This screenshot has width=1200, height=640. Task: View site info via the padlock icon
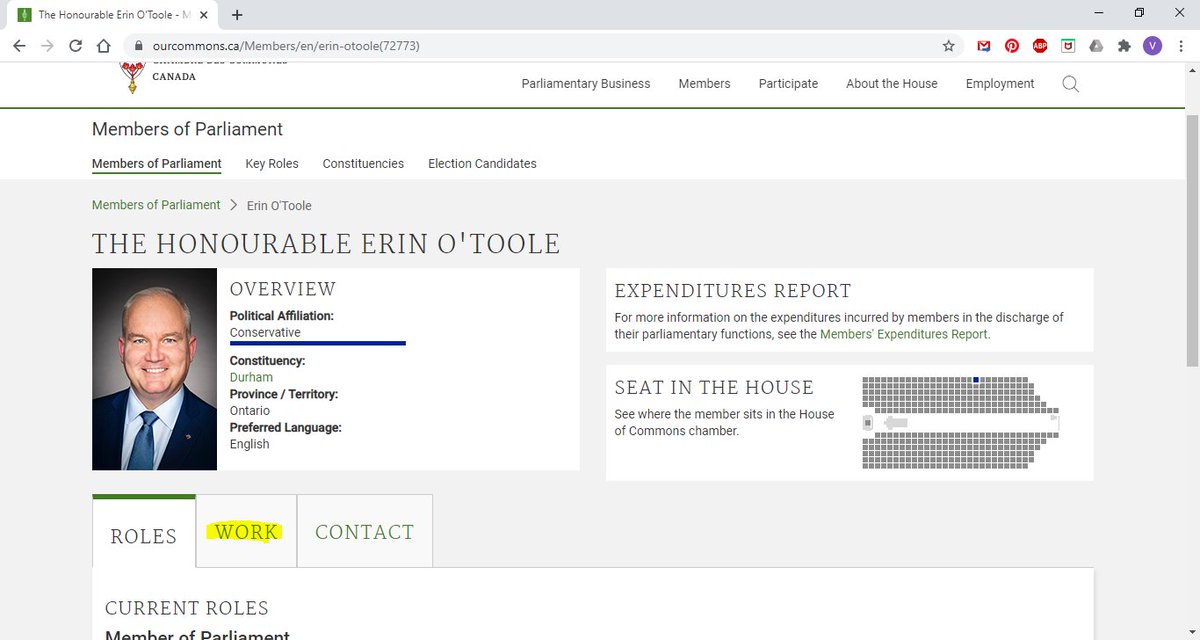pos(139,46)
